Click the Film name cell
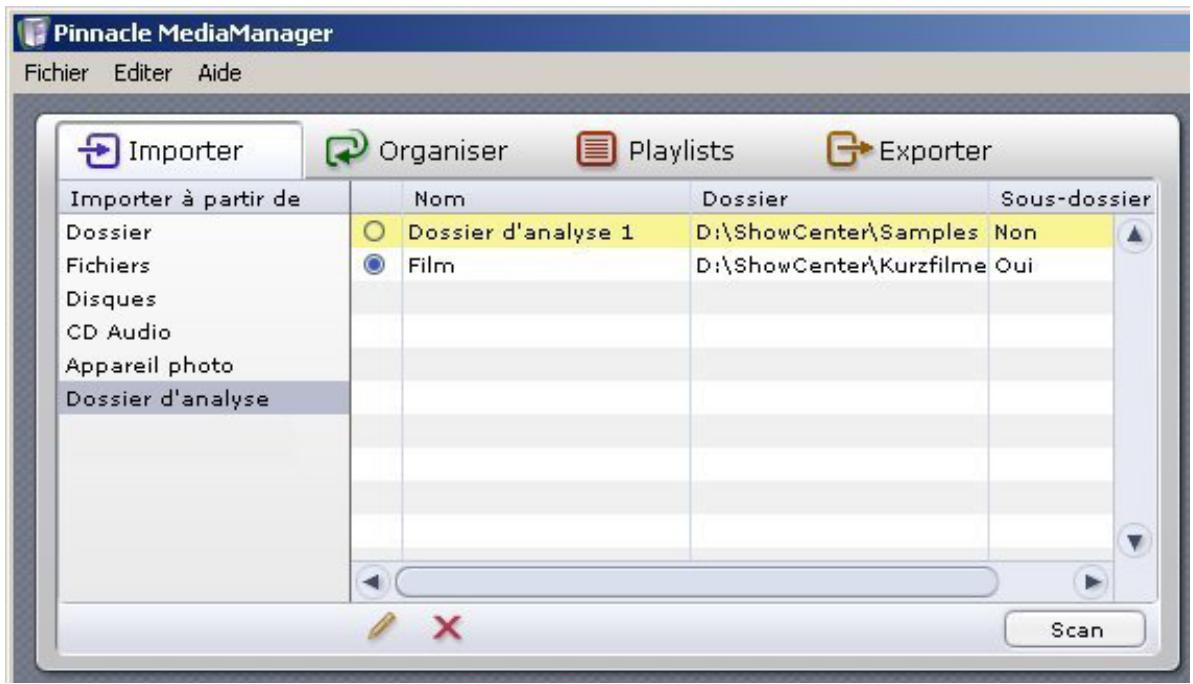 pyautogui.click(x=546, y=266)
